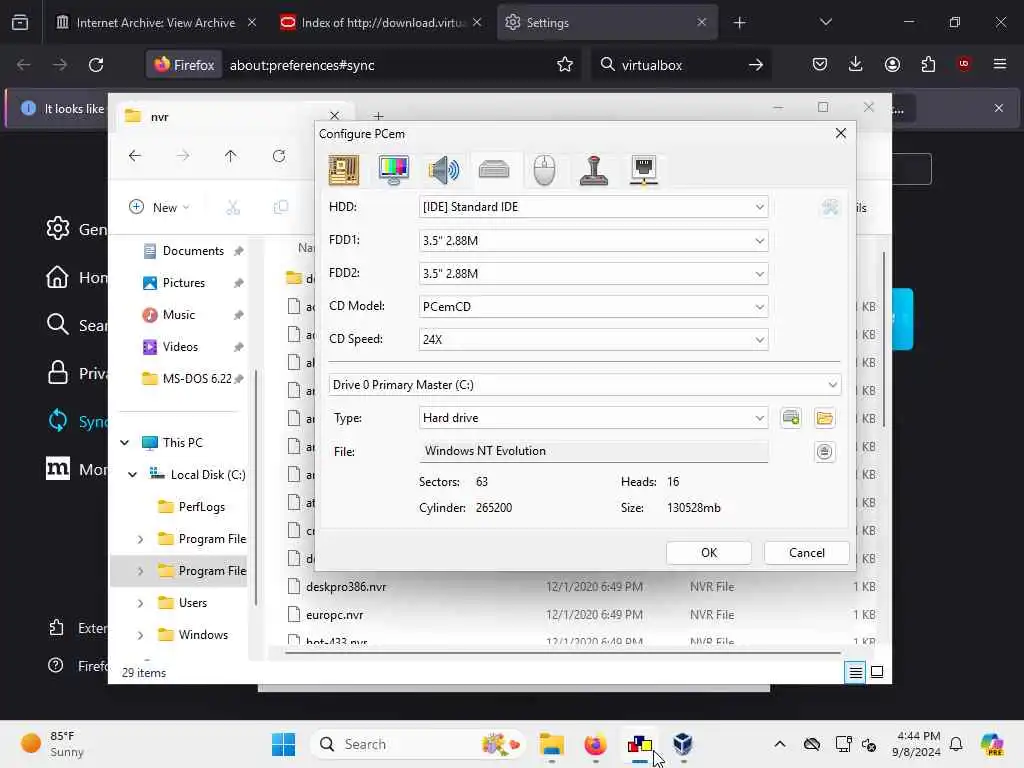List all Firefox tabs dropdown arrow
Viewport: 1024px width, 768px height.
coord(825,23)
